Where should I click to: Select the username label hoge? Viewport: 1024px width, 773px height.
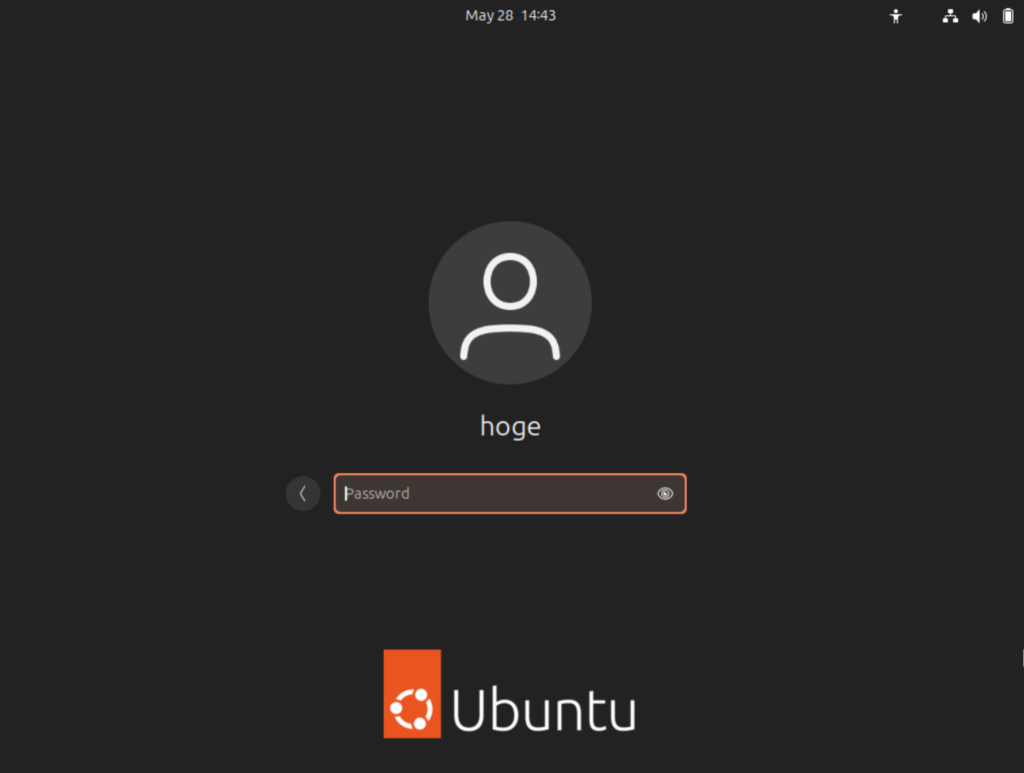coord(510,426)
